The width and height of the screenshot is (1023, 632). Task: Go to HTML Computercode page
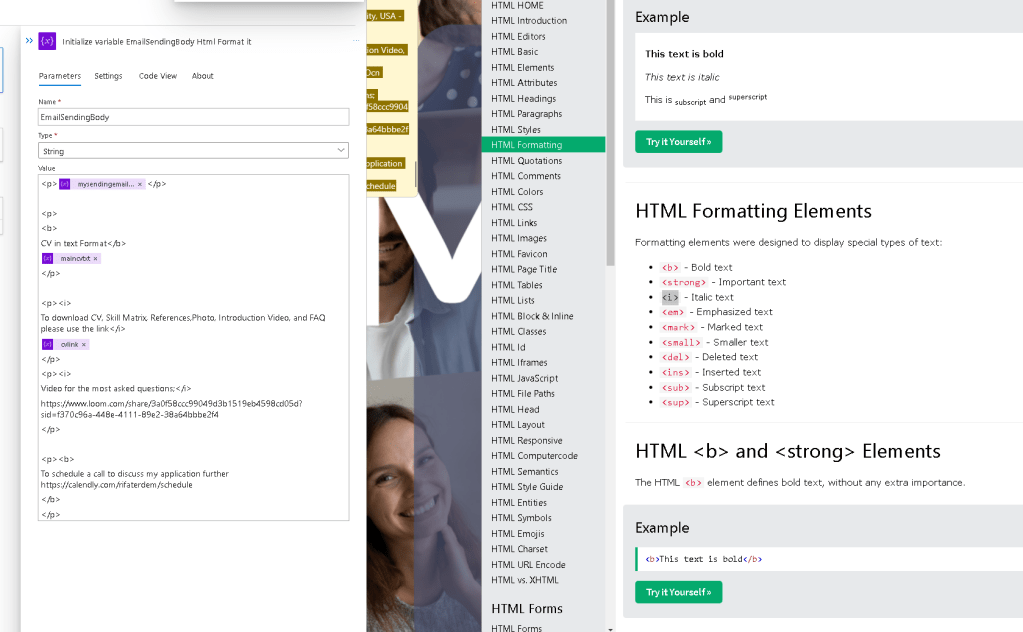click(534, 456)
